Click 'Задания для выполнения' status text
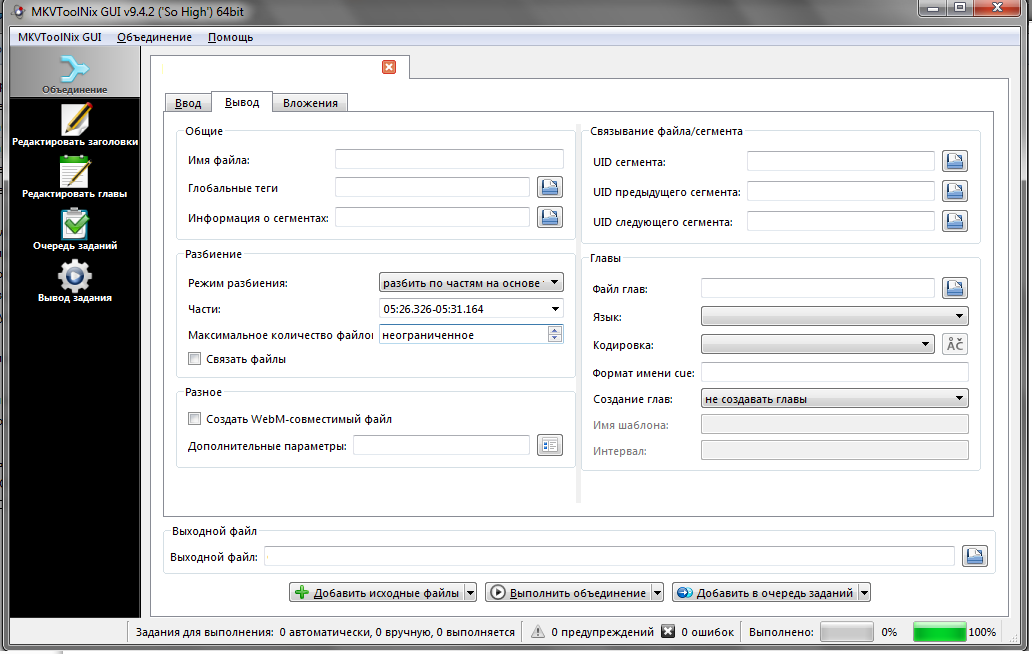This screenshot has width=1032, height=654. coord(204,632)
